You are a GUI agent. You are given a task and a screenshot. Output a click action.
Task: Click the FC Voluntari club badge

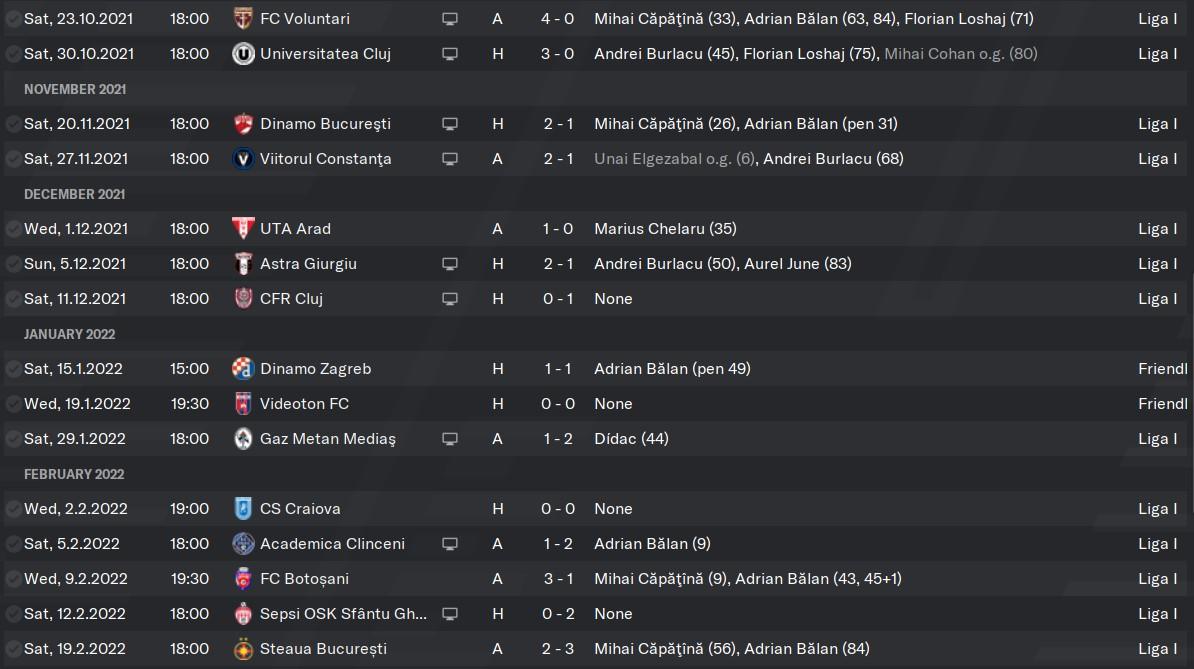(243, 18)
